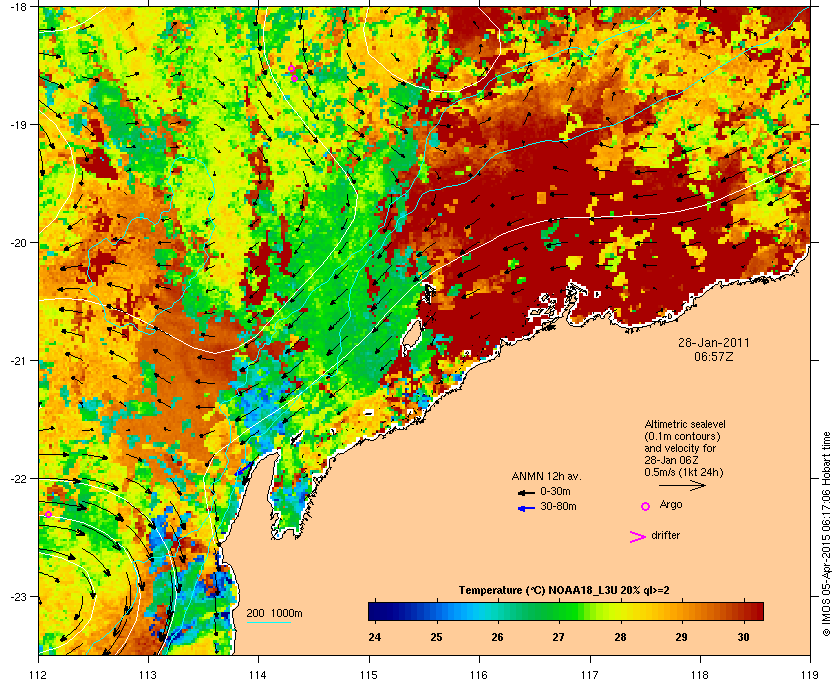
Task: Click the cyan line under '200 1000m'
Action: [x=268, y=622]
